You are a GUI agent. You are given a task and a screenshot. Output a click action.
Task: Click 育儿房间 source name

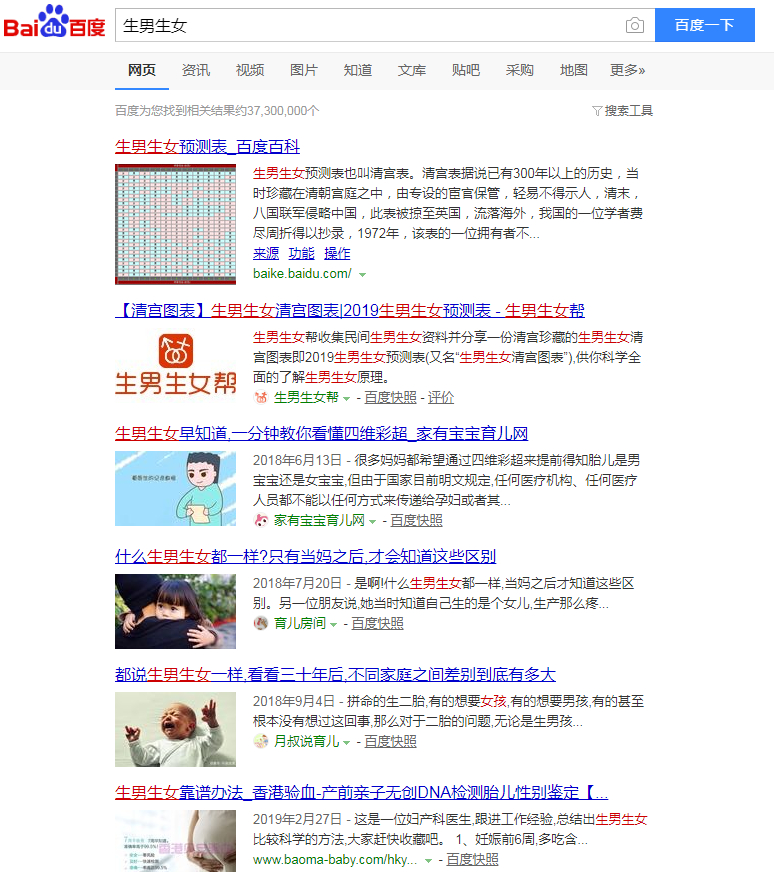(x=300, y=623)
